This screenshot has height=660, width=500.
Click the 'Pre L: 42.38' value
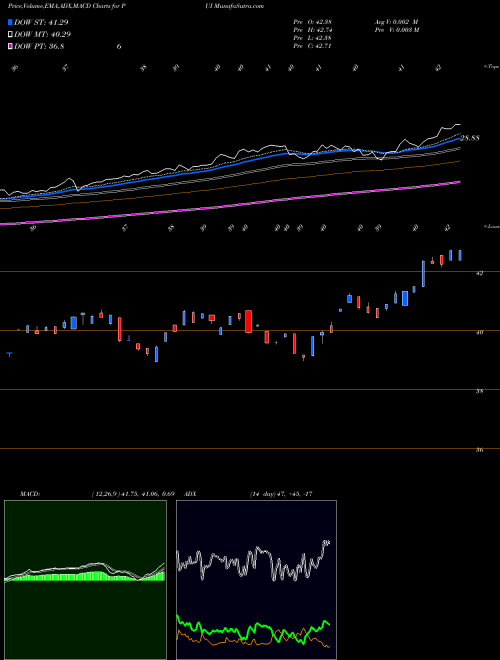coord(313,38)
